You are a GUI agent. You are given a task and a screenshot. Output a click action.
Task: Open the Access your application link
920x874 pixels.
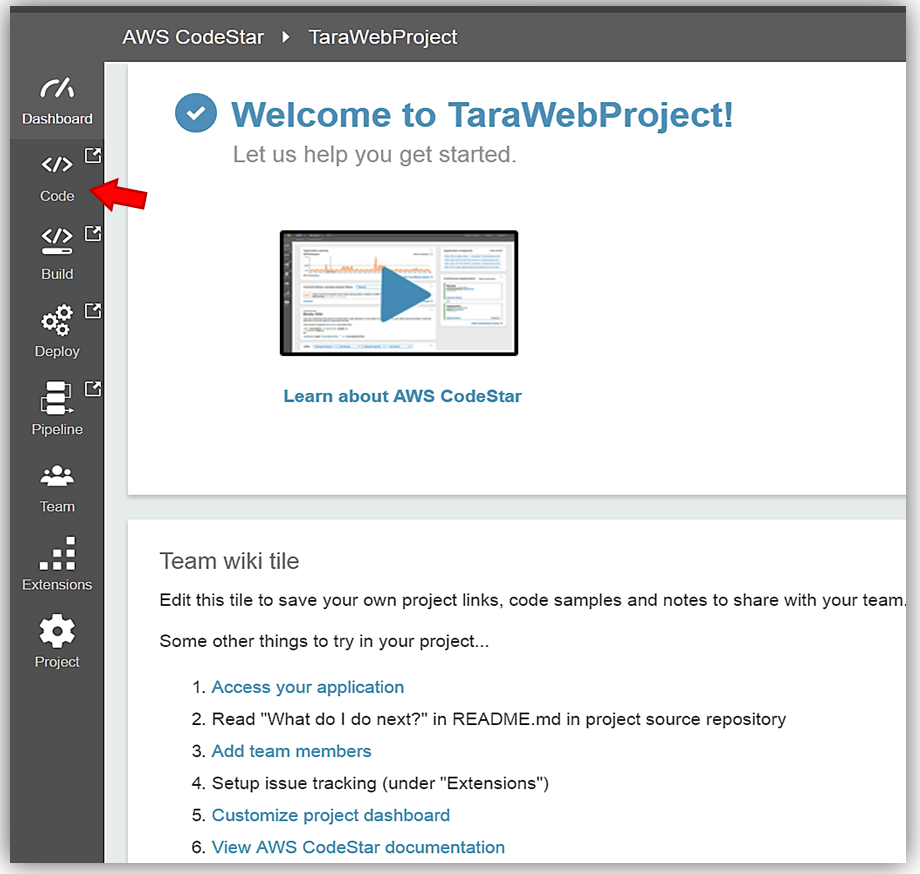click(x=308, y=687)
